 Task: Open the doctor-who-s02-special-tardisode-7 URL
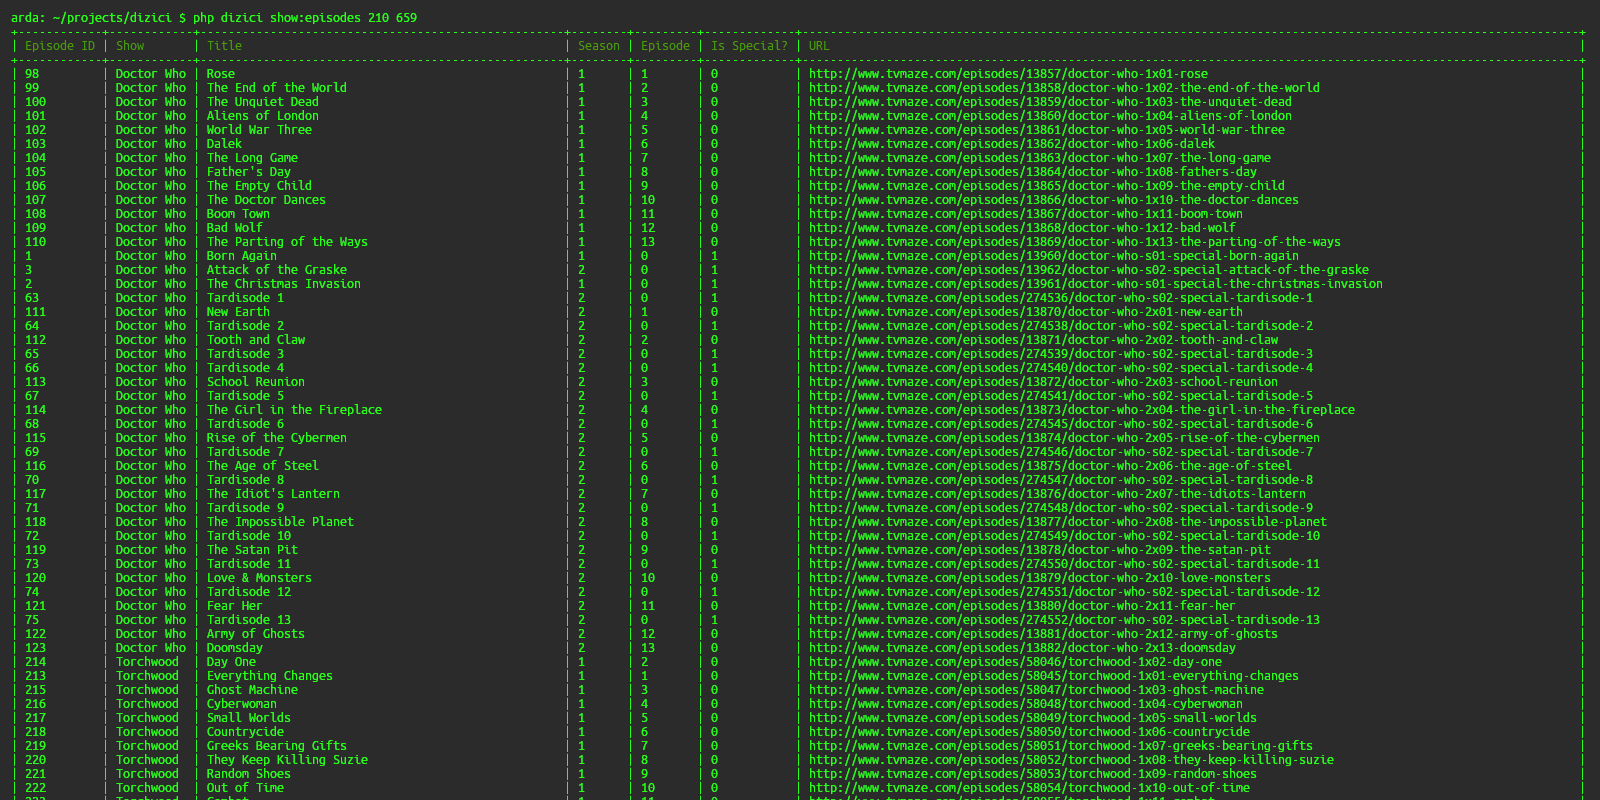[1061, 452]
